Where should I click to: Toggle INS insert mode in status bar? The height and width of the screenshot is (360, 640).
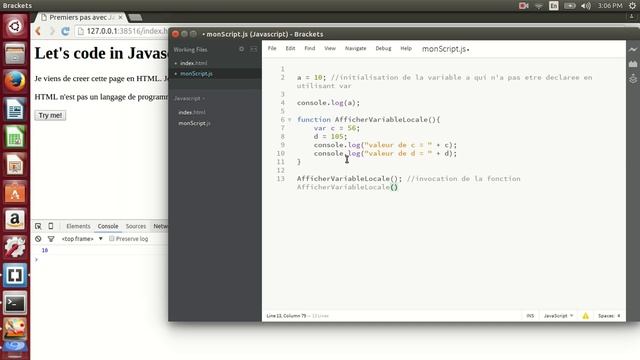530,316
